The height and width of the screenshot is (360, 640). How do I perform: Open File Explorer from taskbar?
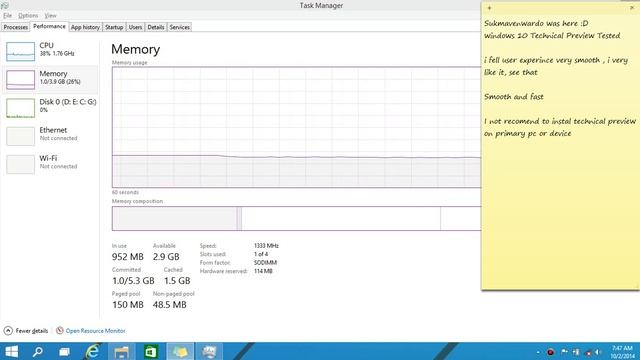(122, 351)
